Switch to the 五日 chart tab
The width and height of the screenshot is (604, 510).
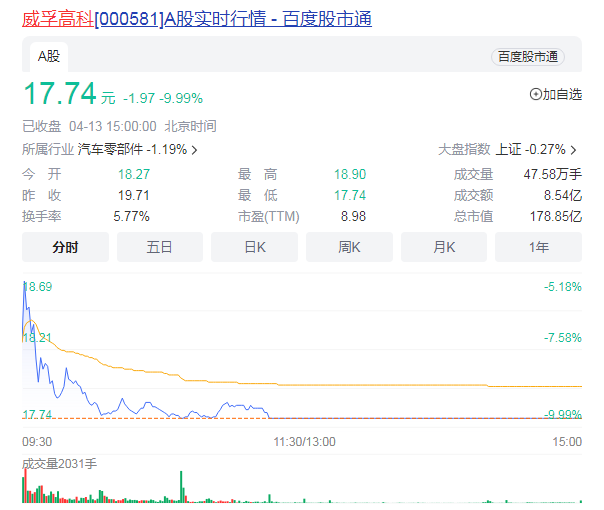pos(160,247)
